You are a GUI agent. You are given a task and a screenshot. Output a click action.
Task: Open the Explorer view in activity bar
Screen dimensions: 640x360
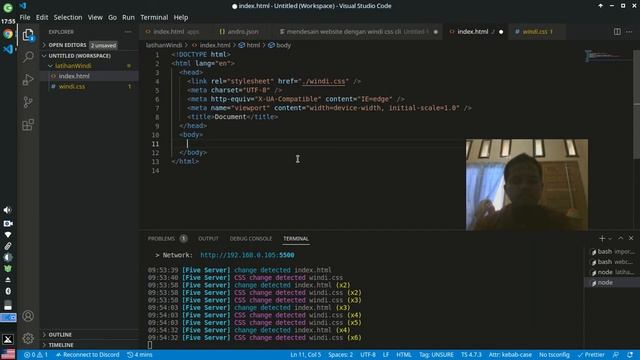28,35
